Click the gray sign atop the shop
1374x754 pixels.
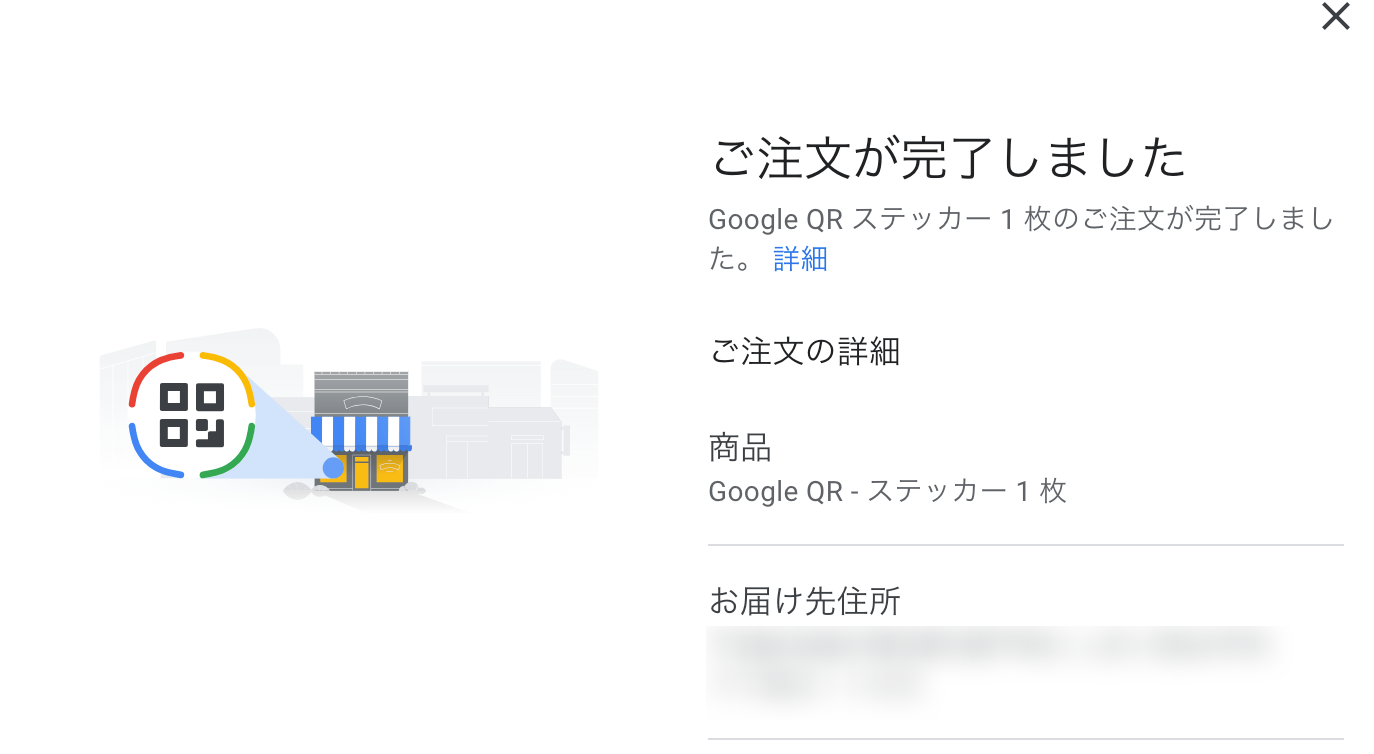[361, 392]
